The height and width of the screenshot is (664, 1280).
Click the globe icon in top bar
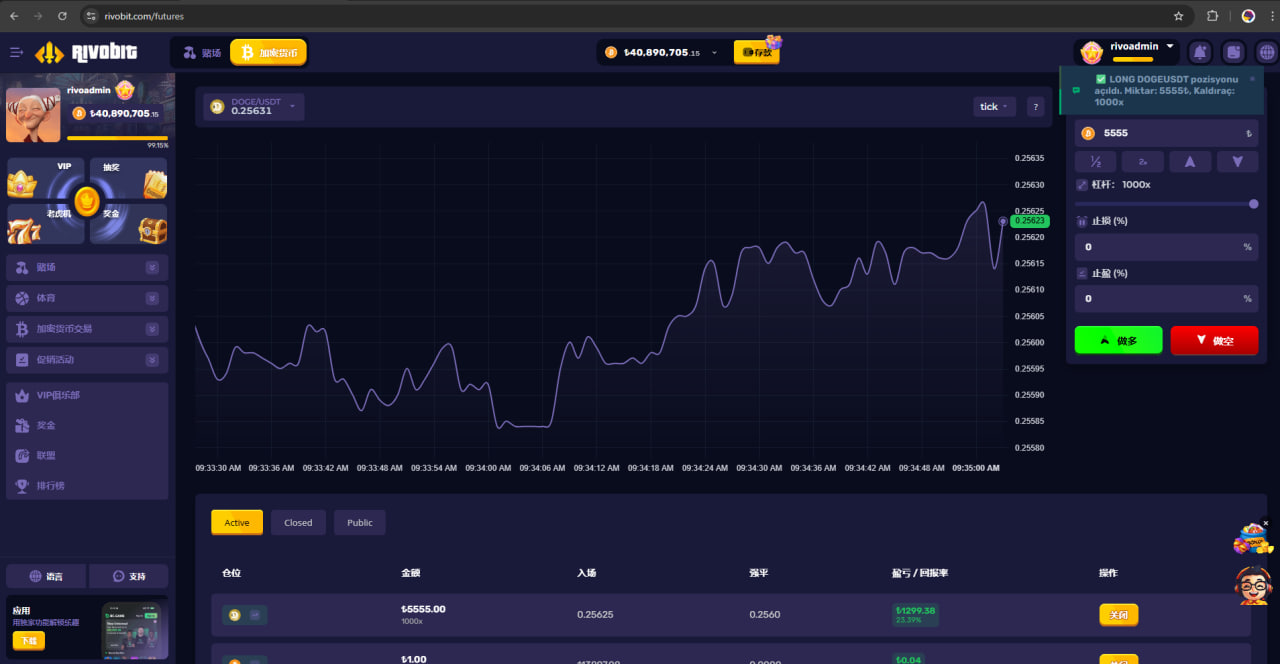click(1266, 52)
